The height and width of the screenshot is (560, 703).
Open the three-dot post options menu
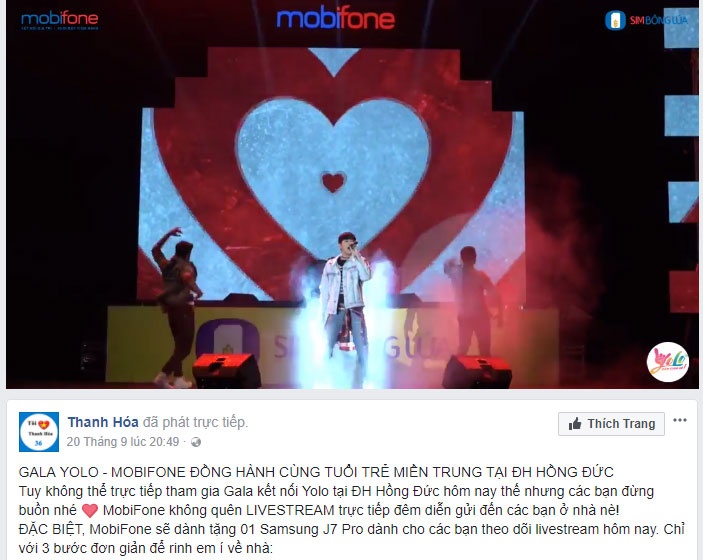[680, 420]
